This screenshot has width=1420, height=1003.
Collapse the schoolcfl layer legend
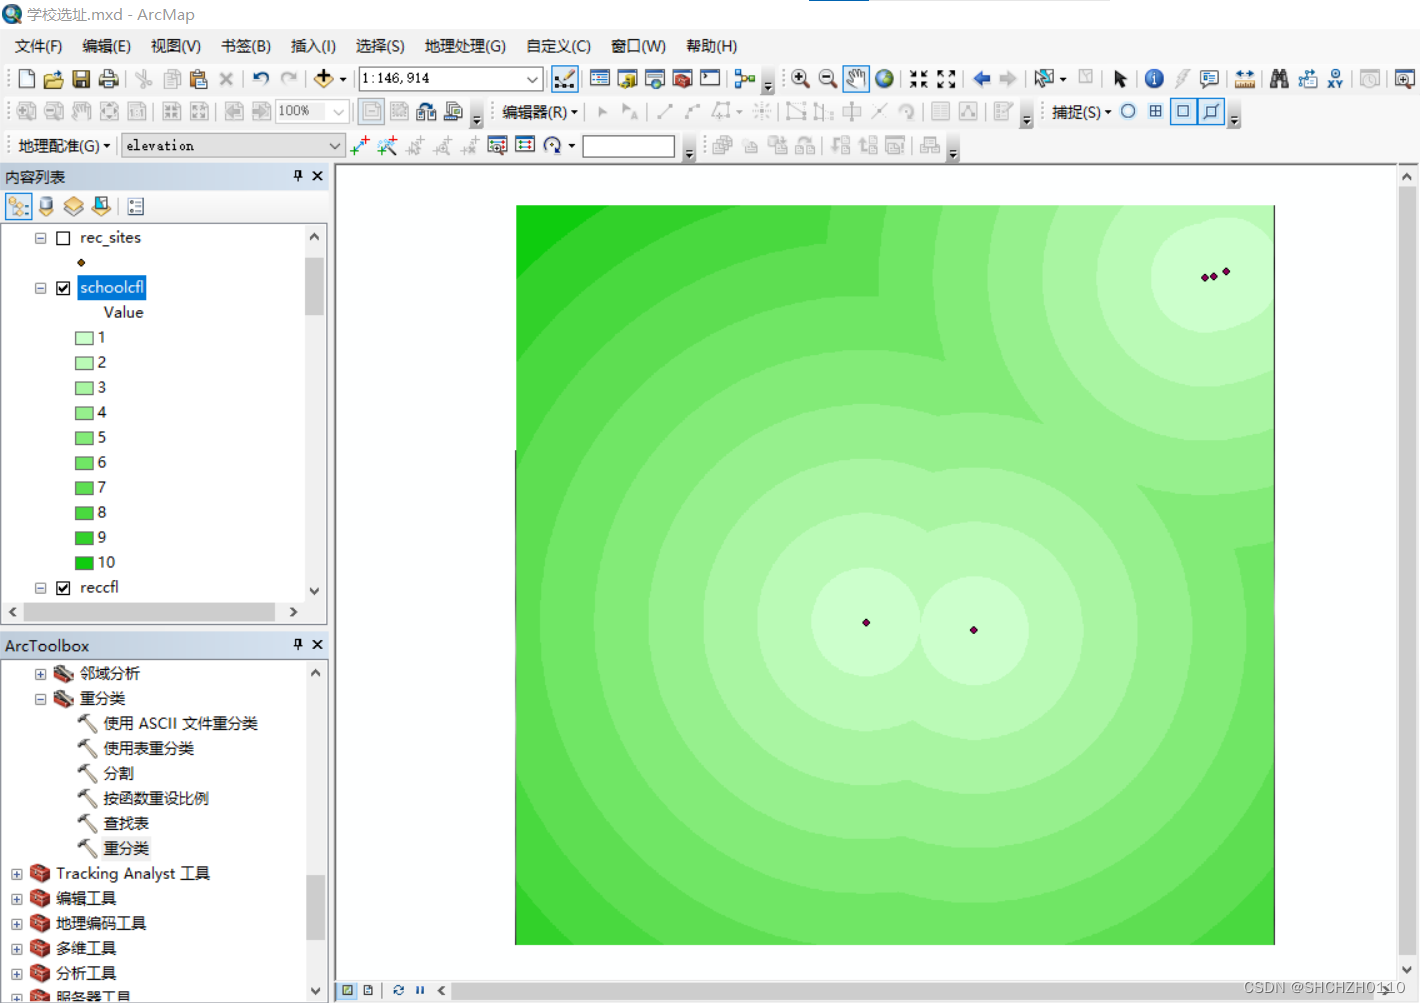[x=40, y=288]
